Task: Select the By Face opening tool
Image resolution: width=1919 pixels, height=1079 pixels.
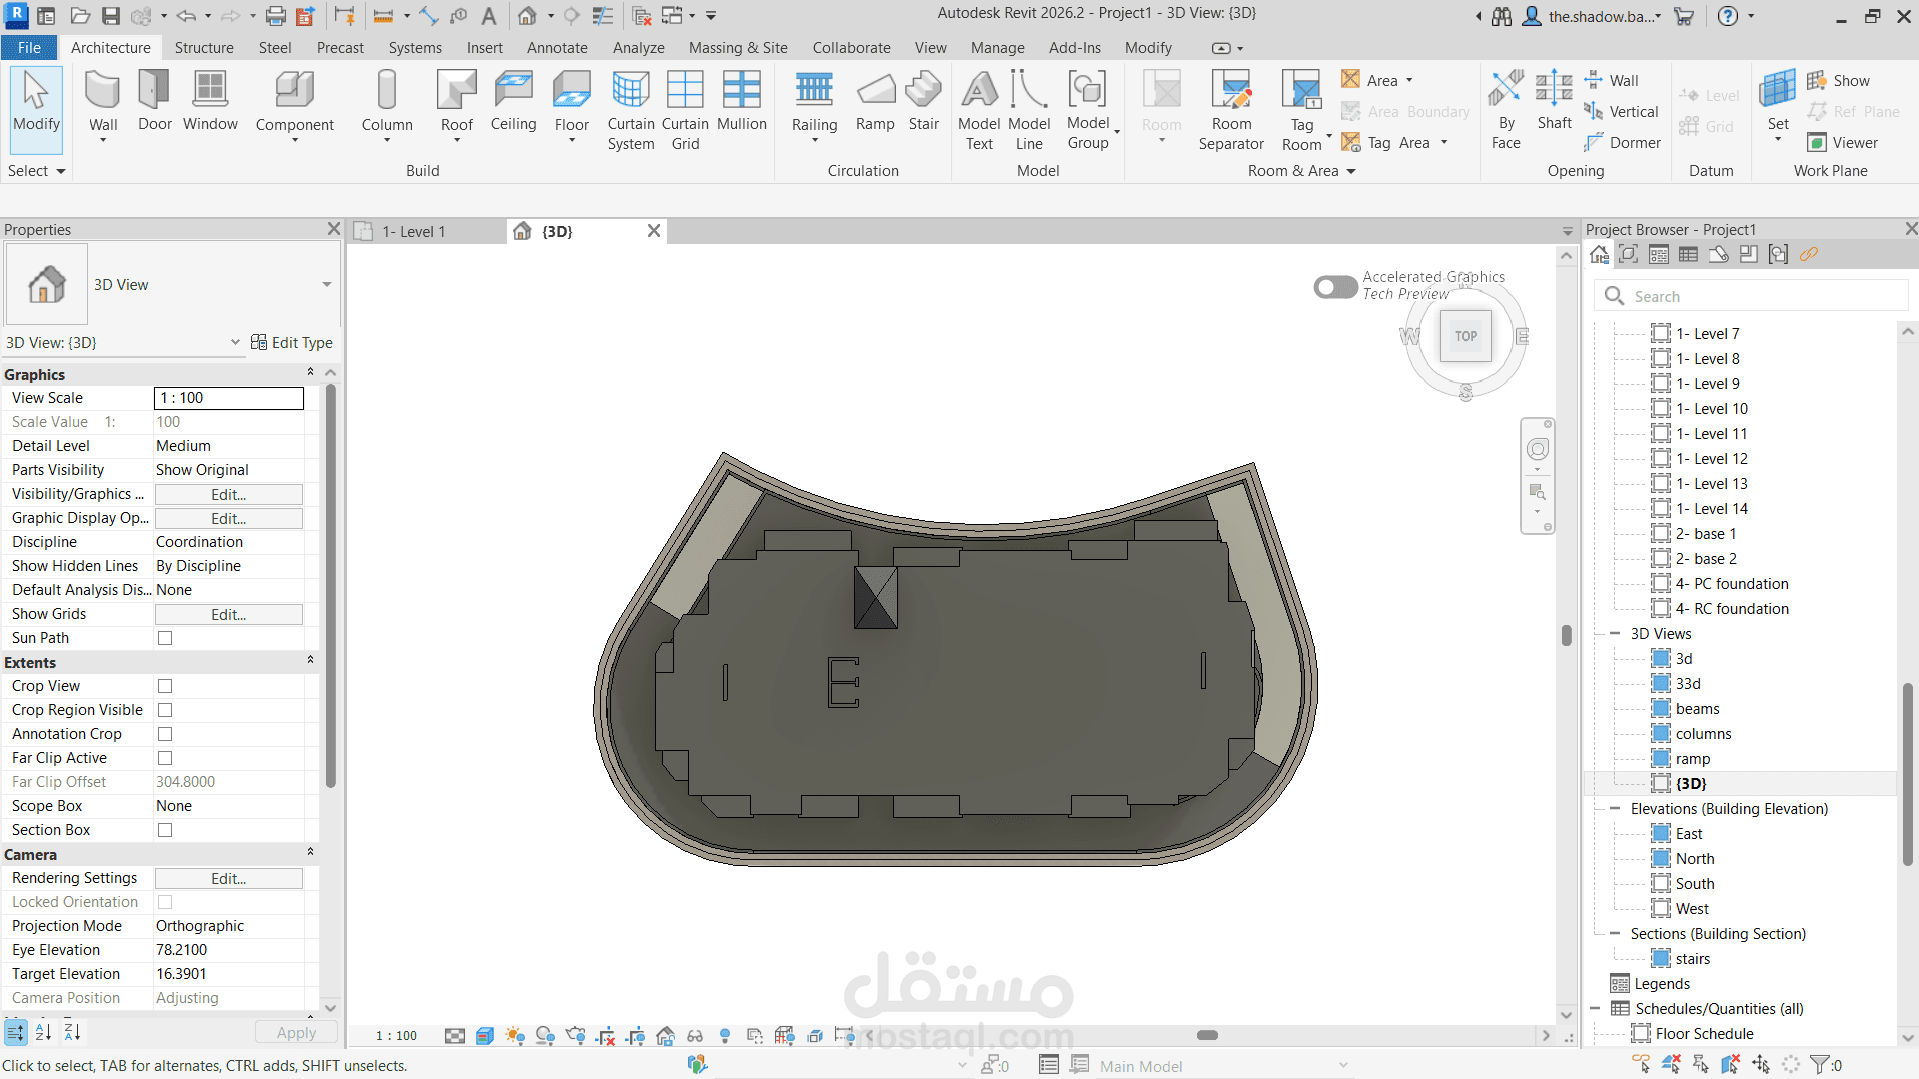Action: pyautogui.click(x=1506, y=110)
